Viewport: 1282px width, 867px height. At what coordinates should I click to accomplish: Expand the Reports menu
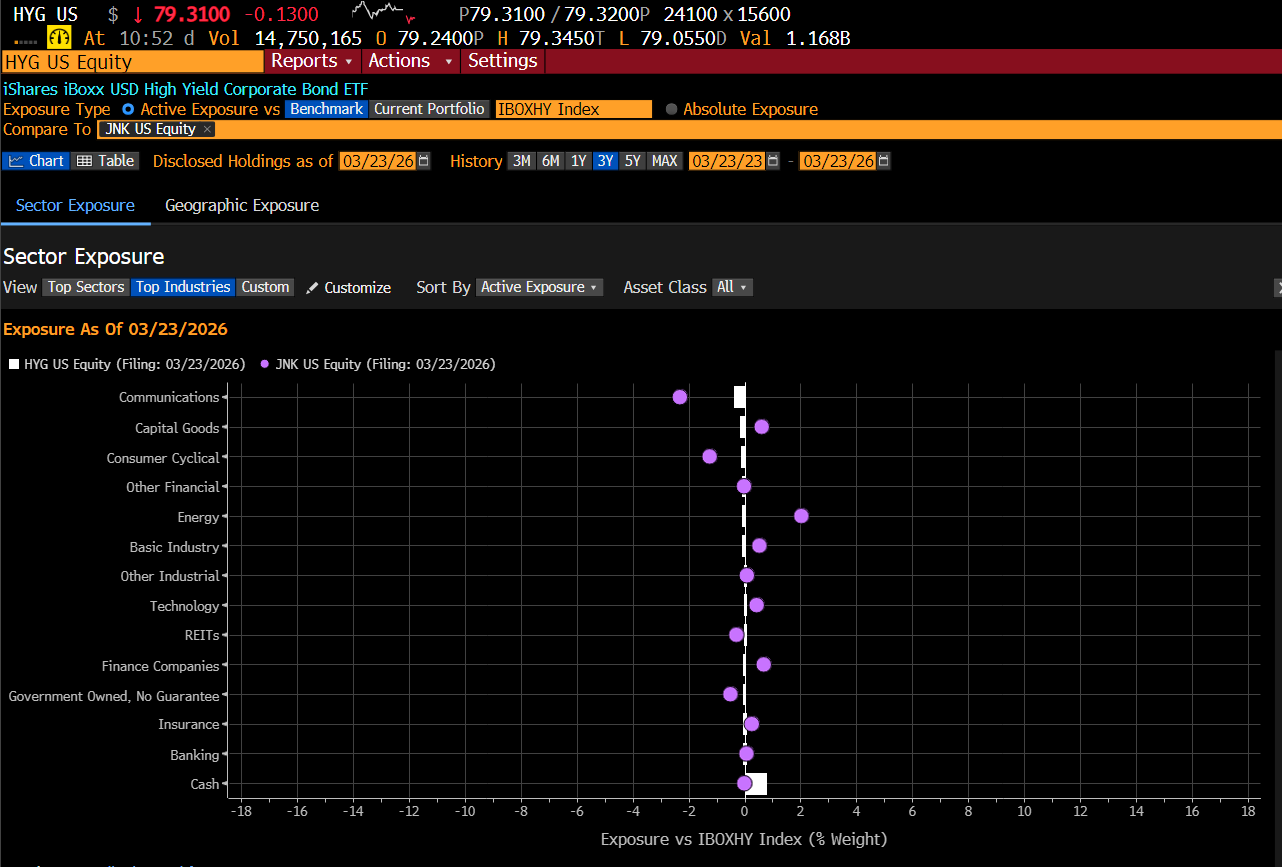(312, 61)
